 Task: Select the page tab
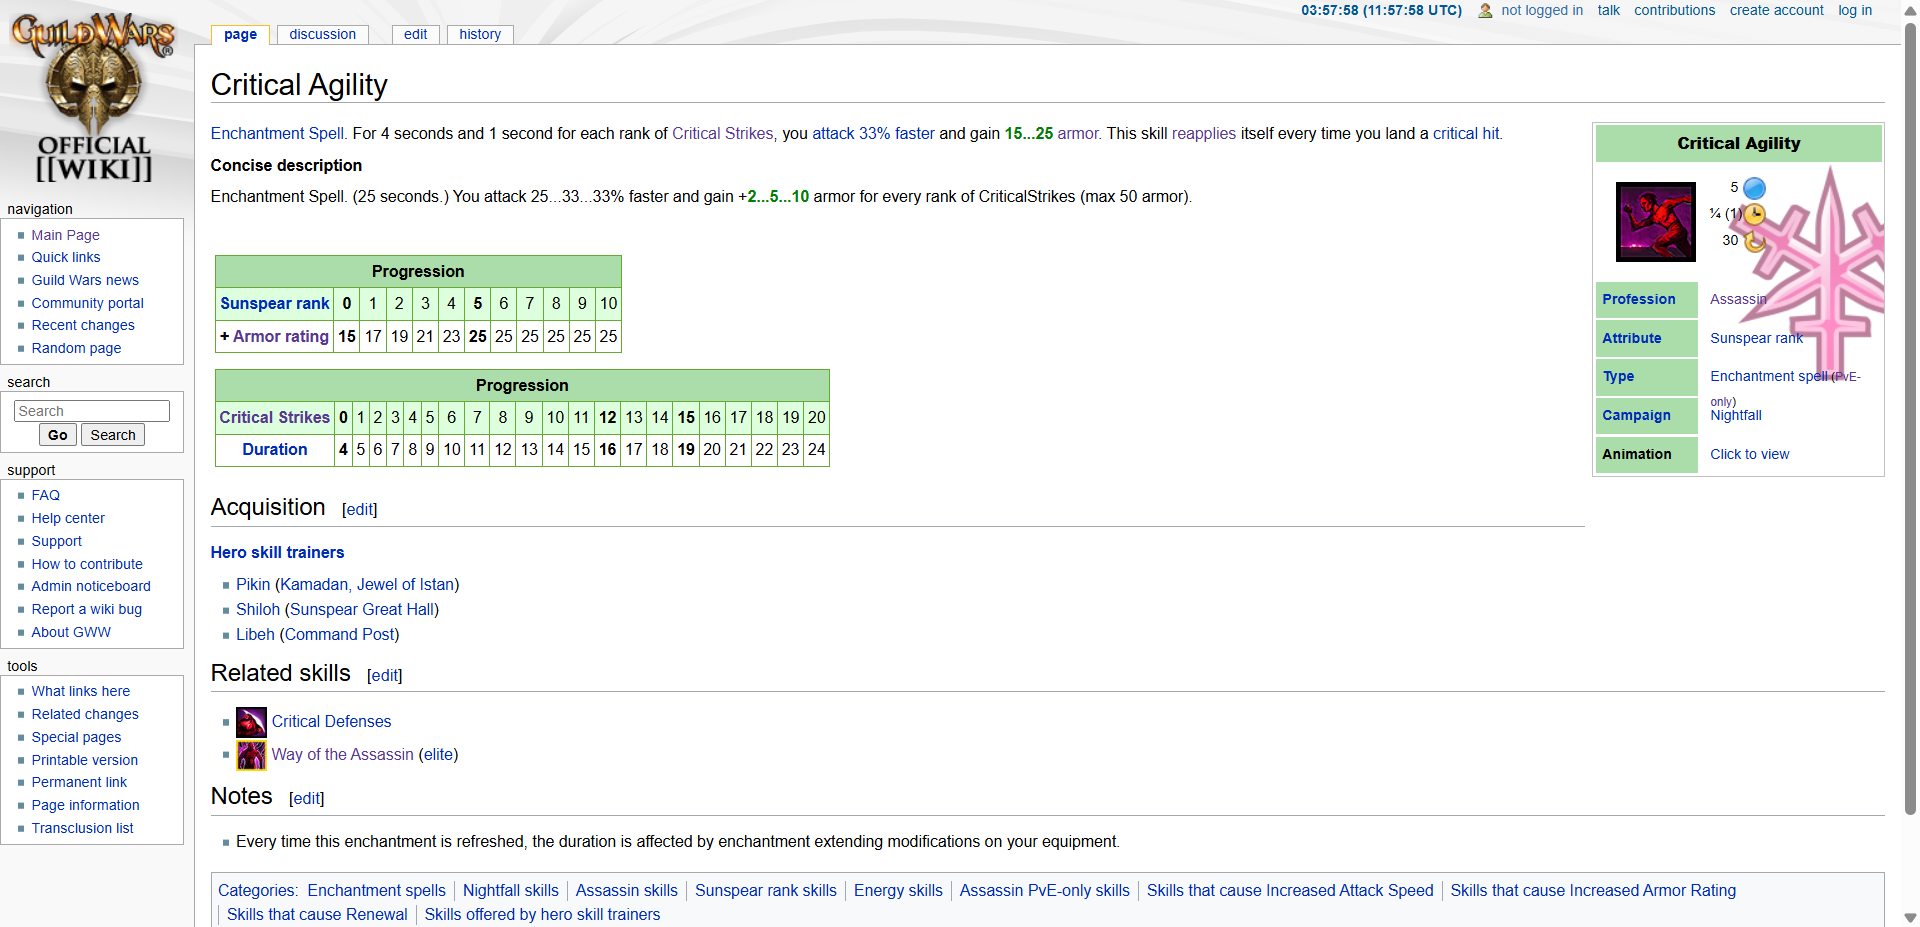click(240, 34)
